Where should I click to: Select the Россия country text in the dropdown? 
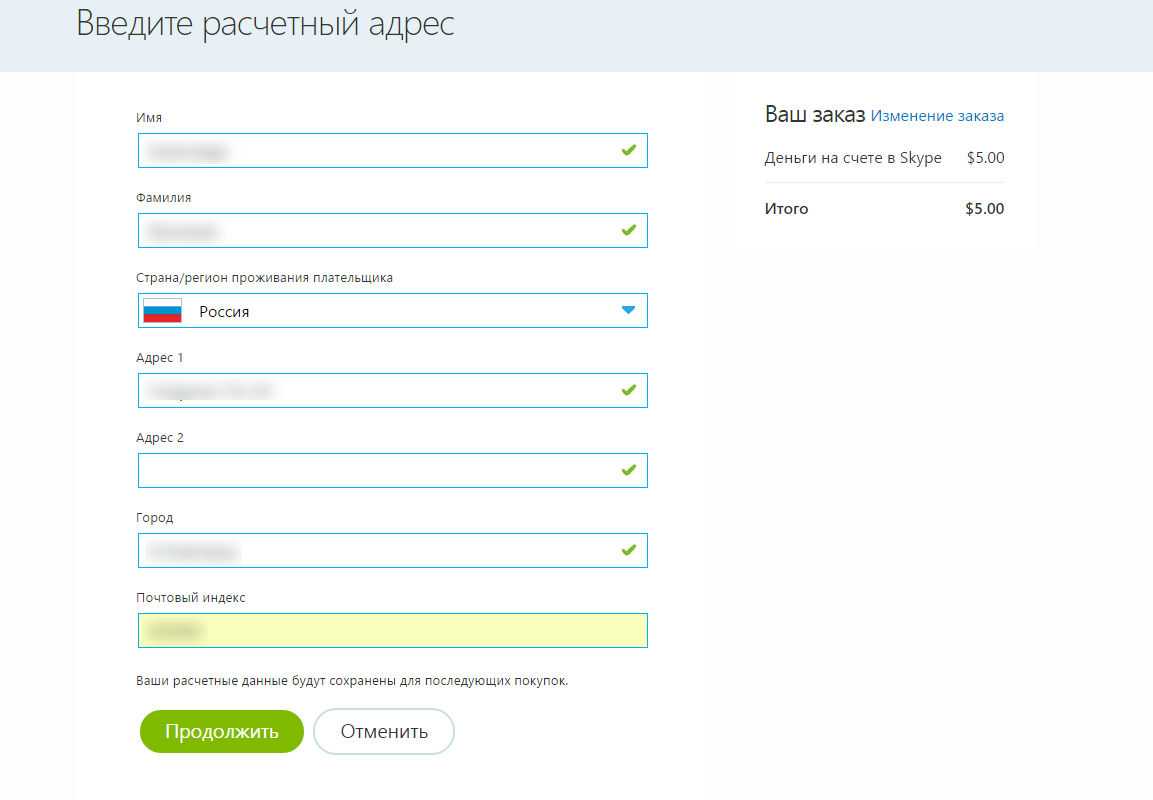pos(224,312)
